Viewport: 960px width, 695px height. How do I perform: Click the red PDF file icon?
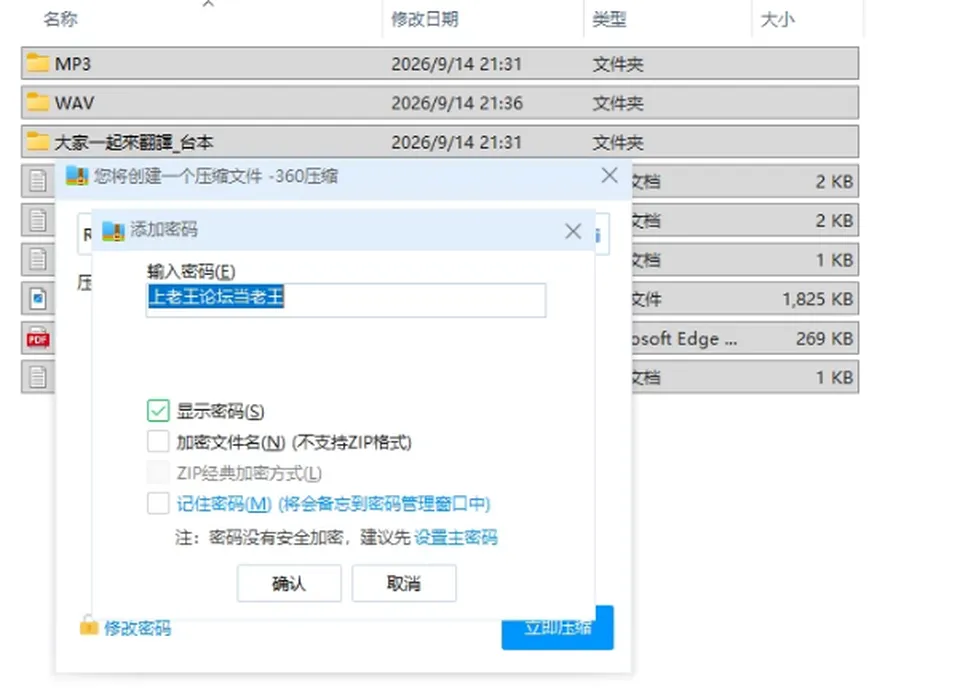(38, 338)
